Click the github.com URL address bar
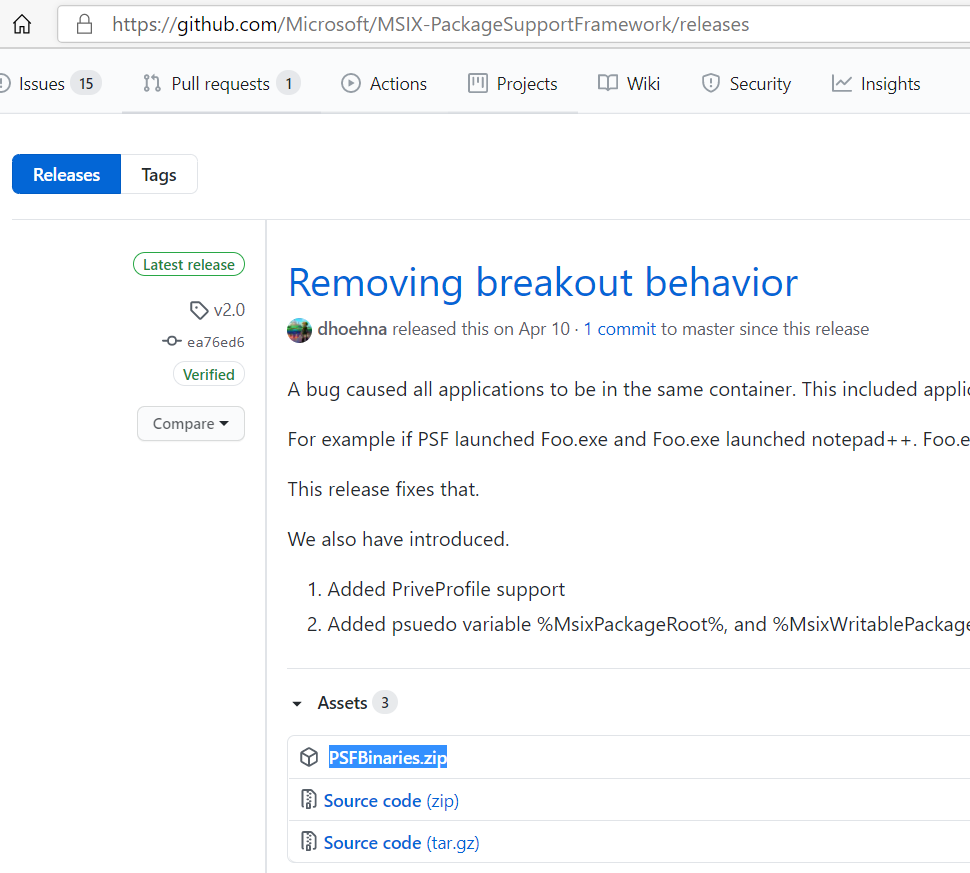 point(513,24)
